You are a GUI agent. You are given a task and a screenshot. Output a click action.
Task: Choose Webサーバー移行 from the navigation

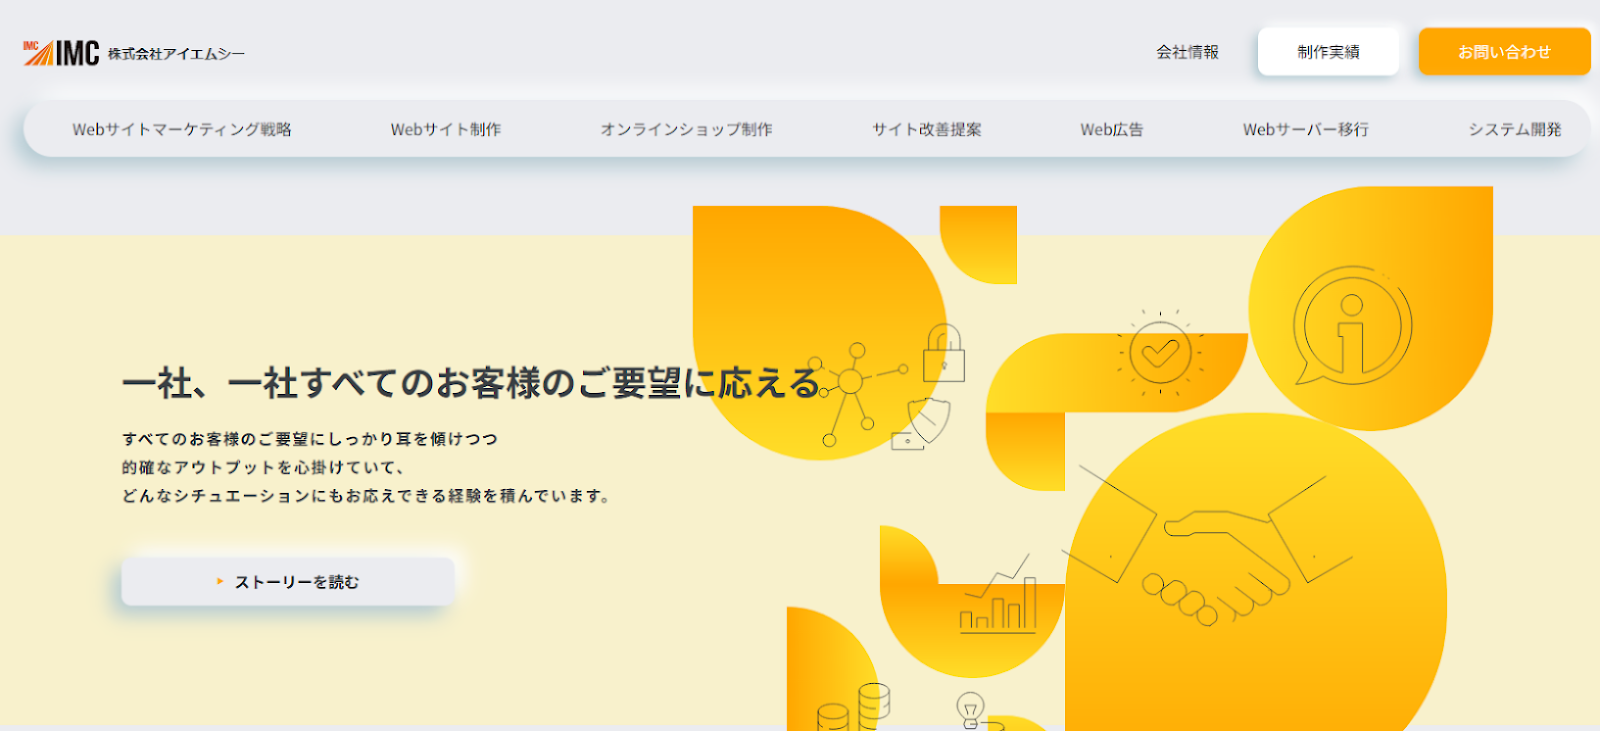(x=1306, y=129)
